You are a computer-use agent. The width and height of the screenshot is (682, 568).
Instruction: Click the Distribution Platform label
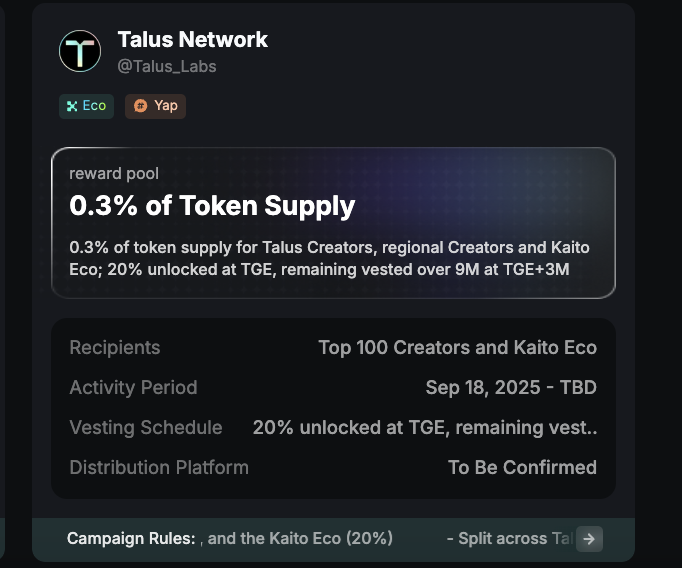[158, 468]
